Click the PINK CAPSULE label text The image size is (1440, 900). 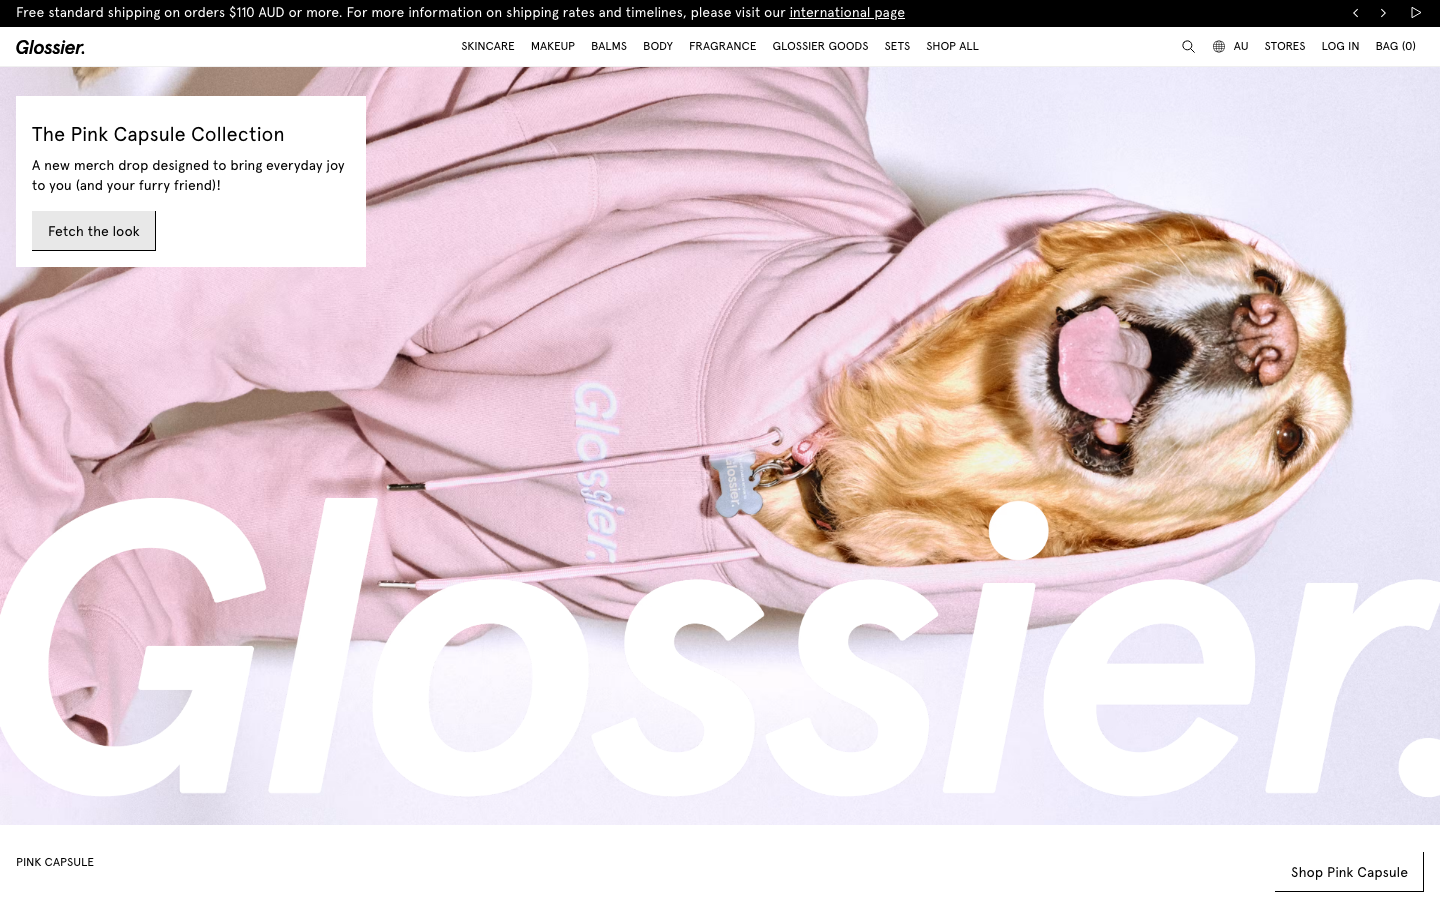[55, 862]
